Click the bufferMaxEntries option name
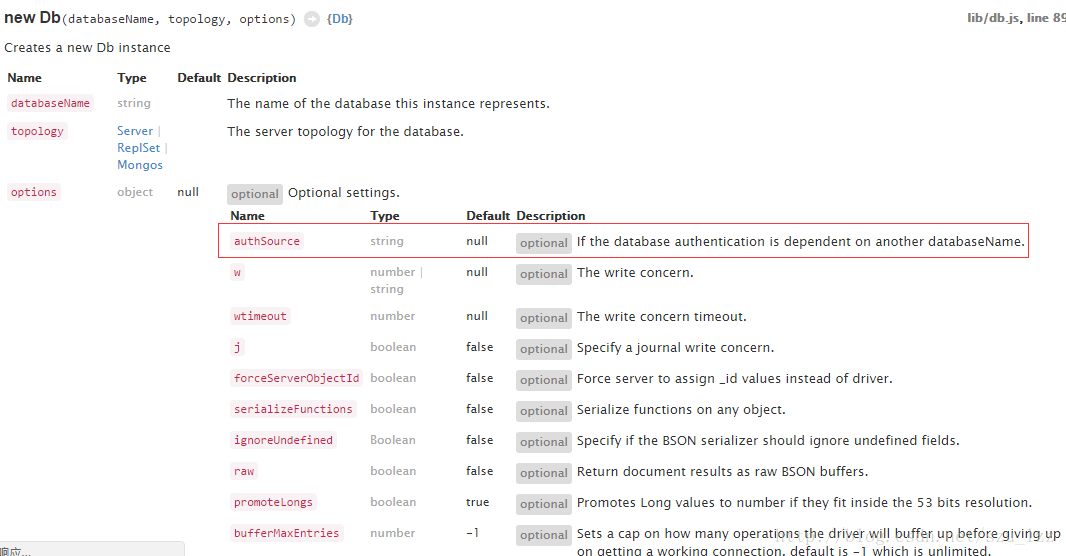The width and height of the screenshot is (1066, 556). tap(286, 534)
